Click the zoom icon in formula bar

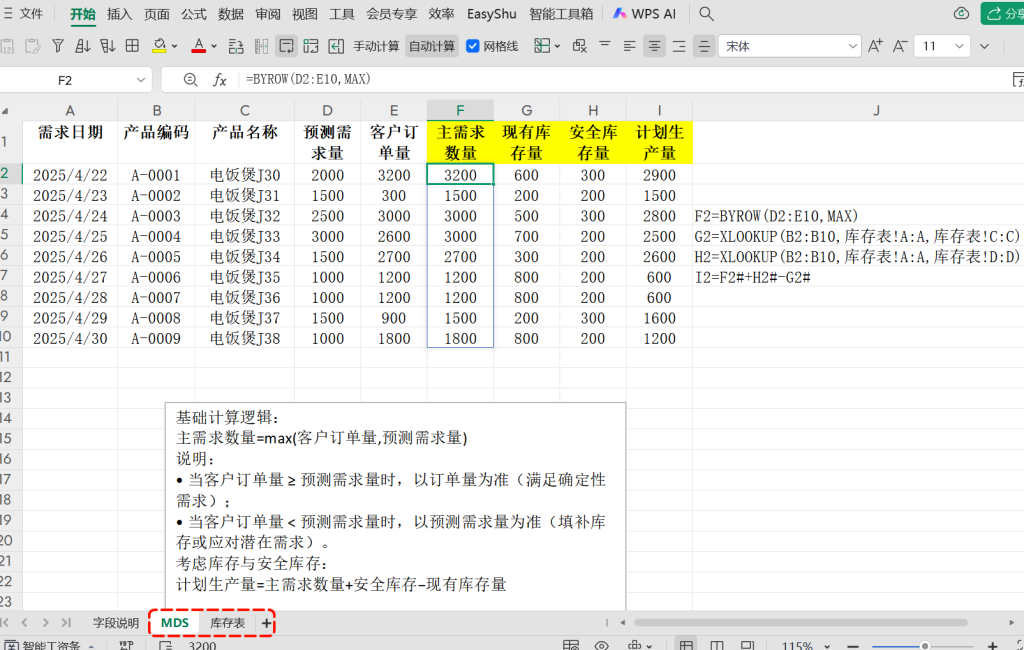(190, 80)
